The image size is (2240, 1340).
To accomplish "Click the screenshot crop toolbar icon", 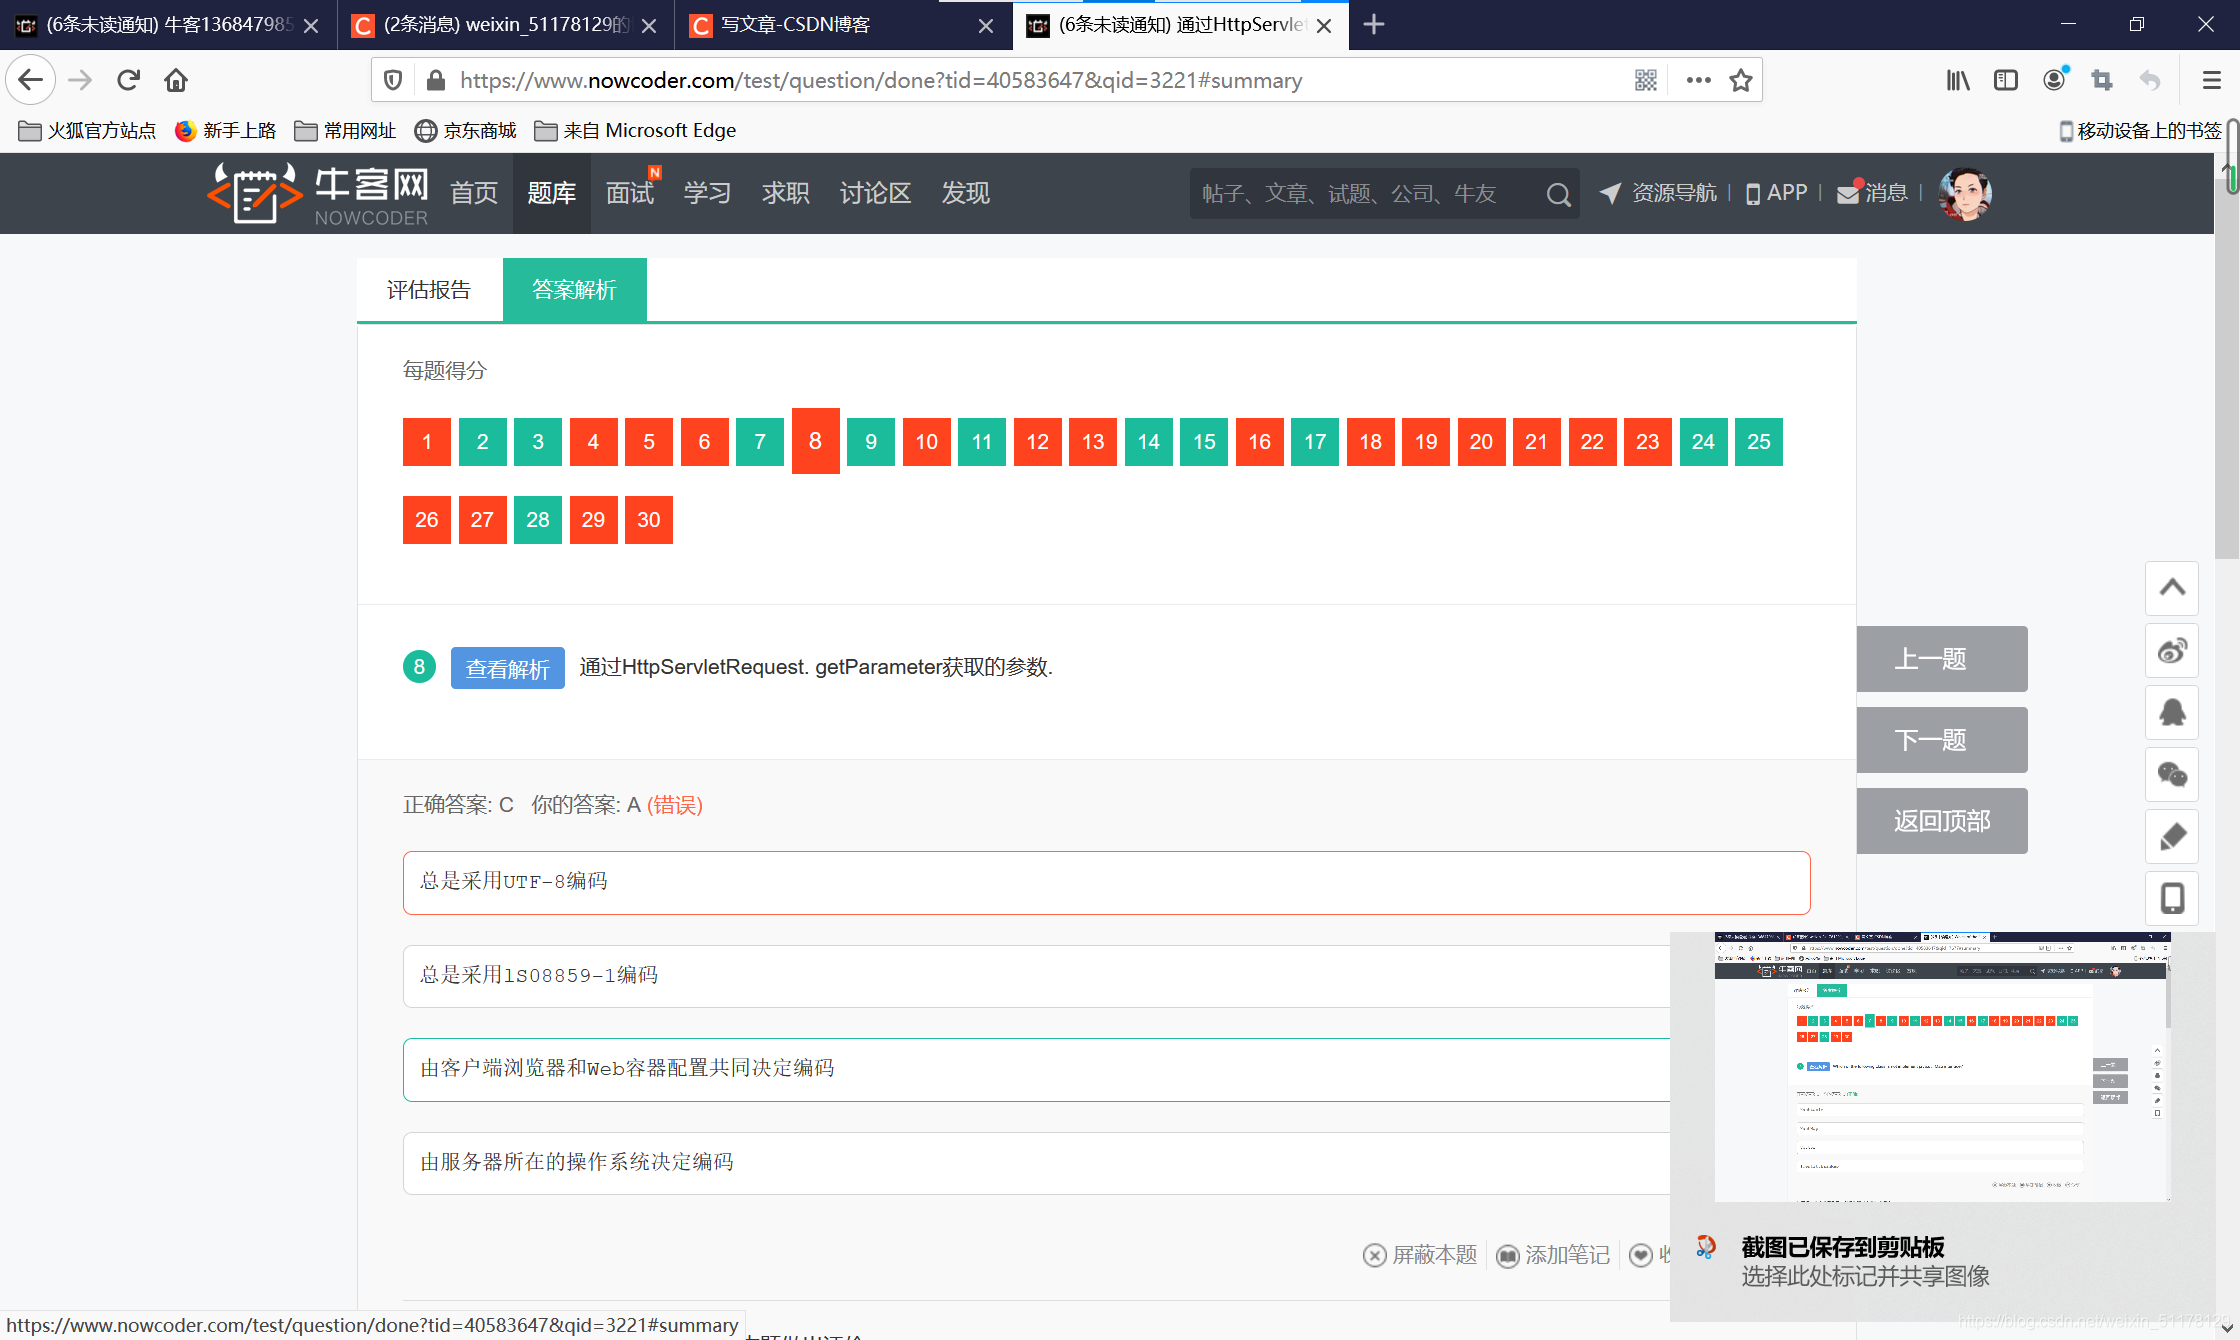I will 2102,80.
